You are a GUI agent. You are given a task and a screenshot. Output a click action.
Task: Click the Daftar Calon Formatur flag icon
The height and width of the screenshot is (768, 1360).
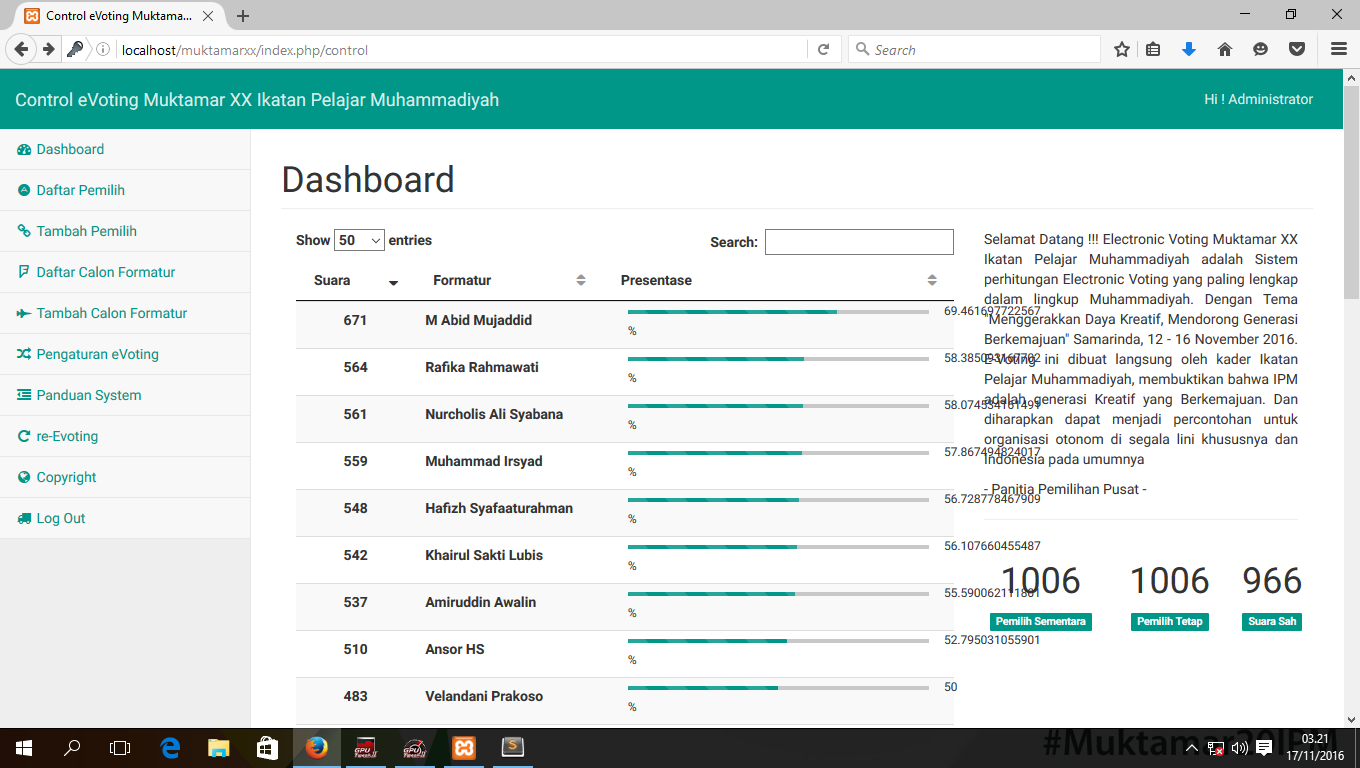point(24,272)
